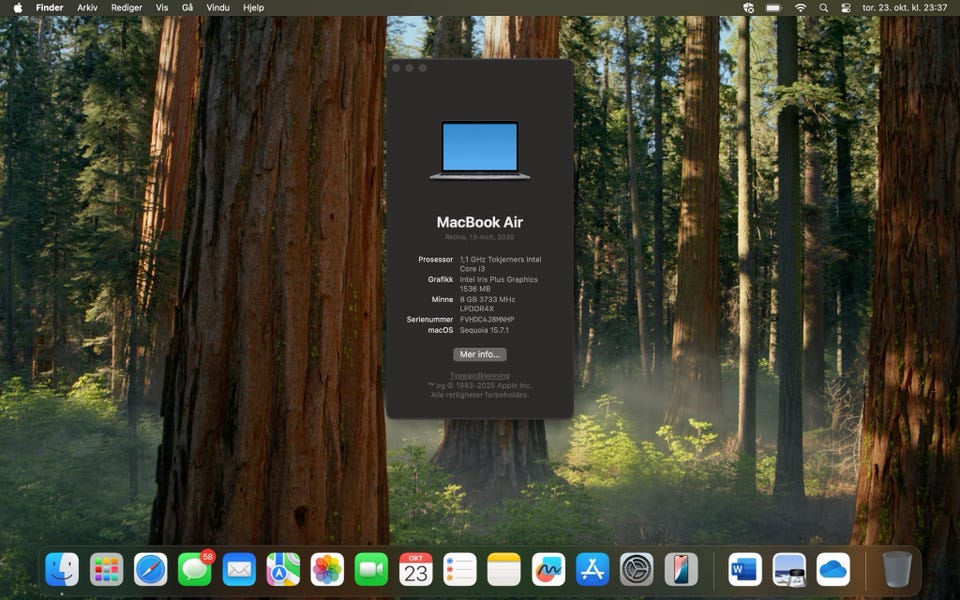Open the Vindu menu
960x600 pixels.
(217, 8)
